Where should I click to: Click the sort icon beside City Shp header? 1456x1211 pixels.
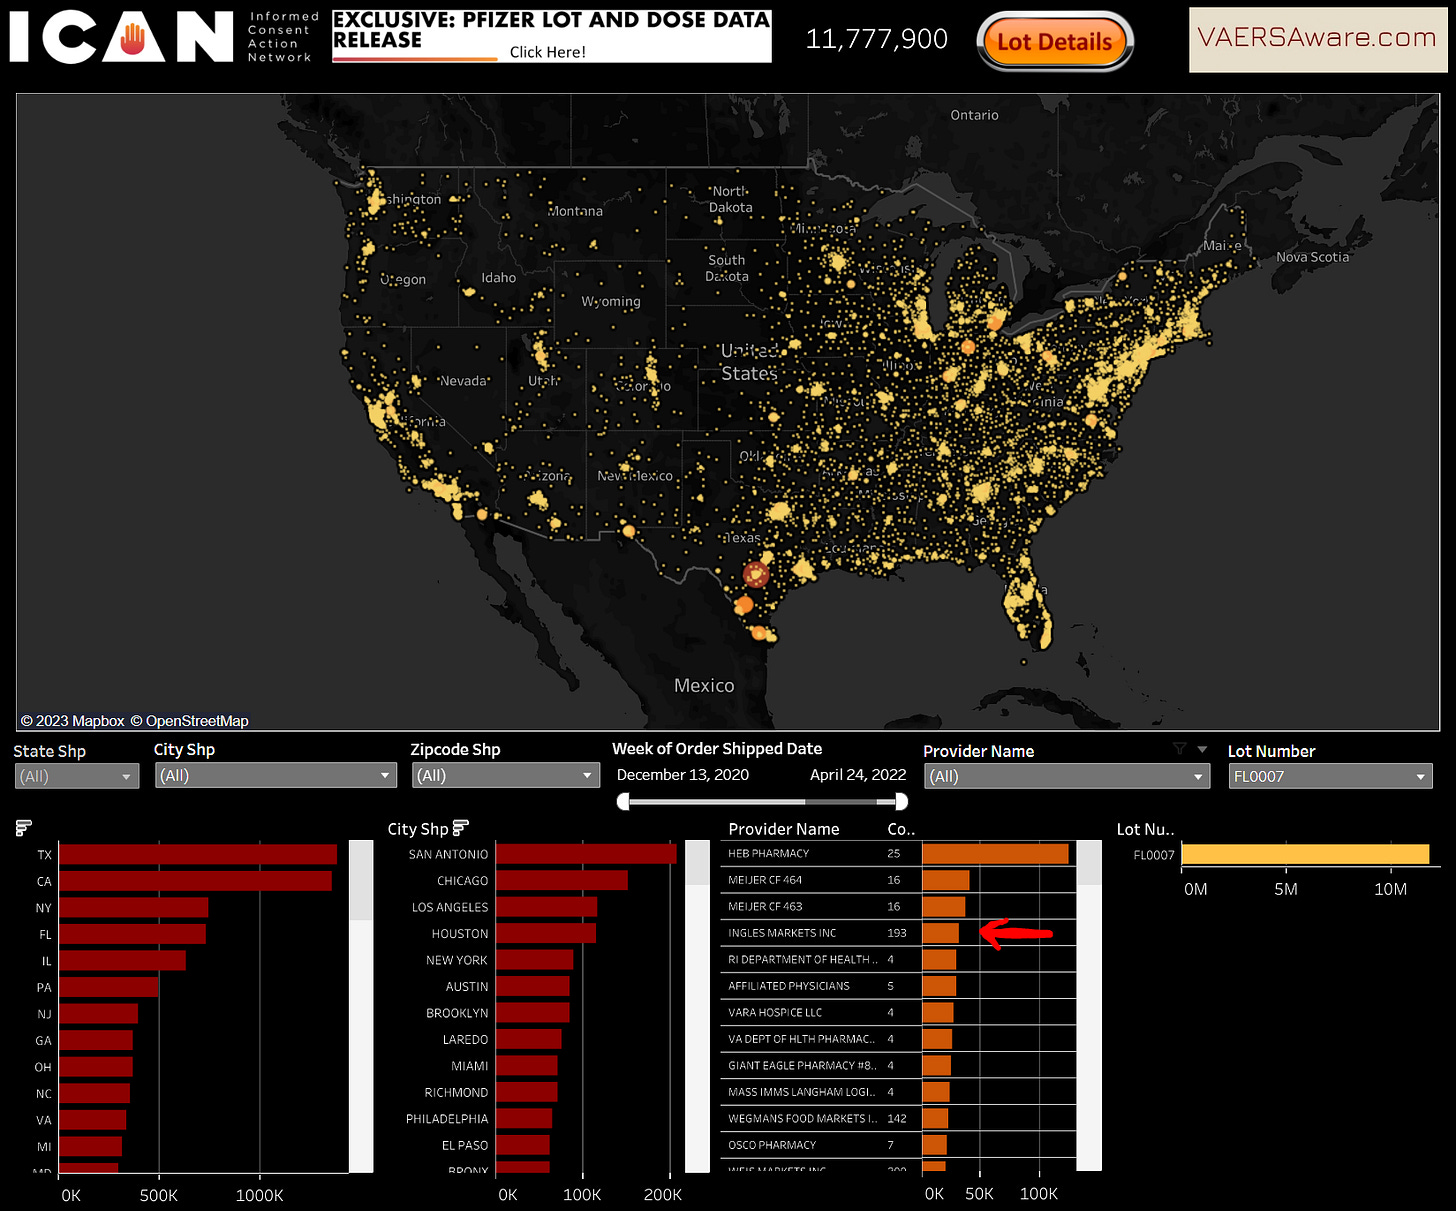tap(460, 828)
